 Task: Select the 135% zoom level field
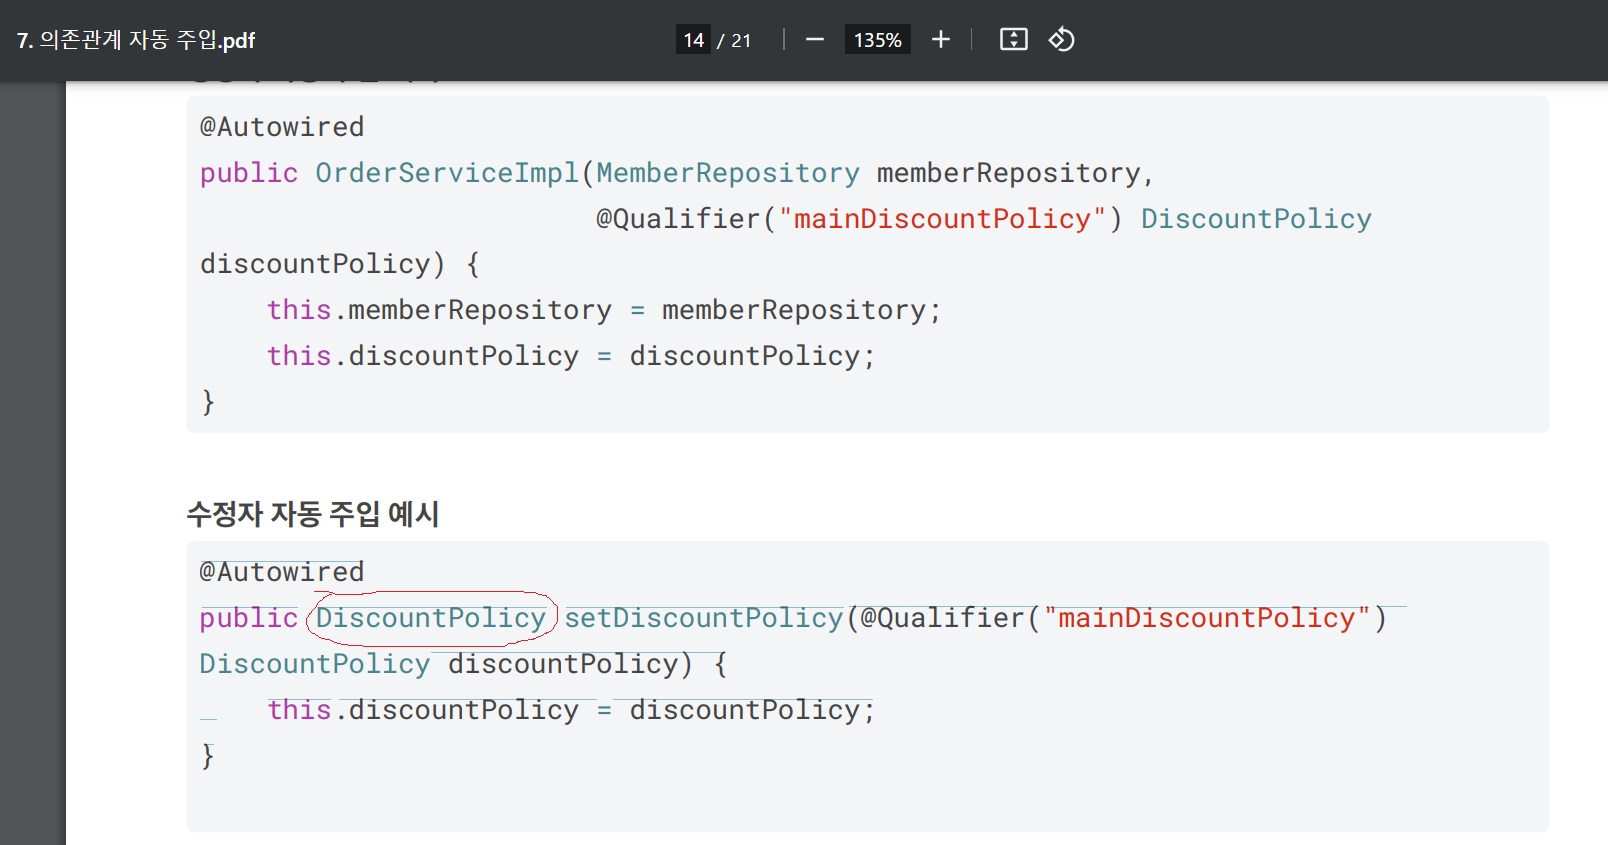pyautogui.click(x=877, y=40)
